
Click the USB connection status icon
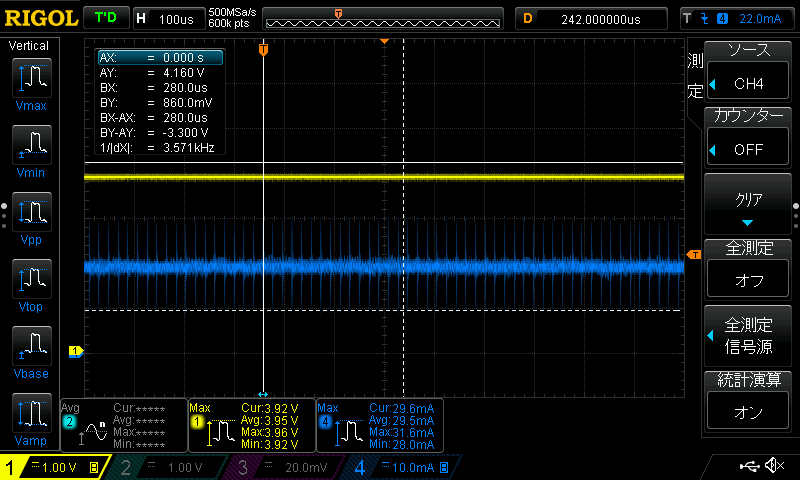750,466
